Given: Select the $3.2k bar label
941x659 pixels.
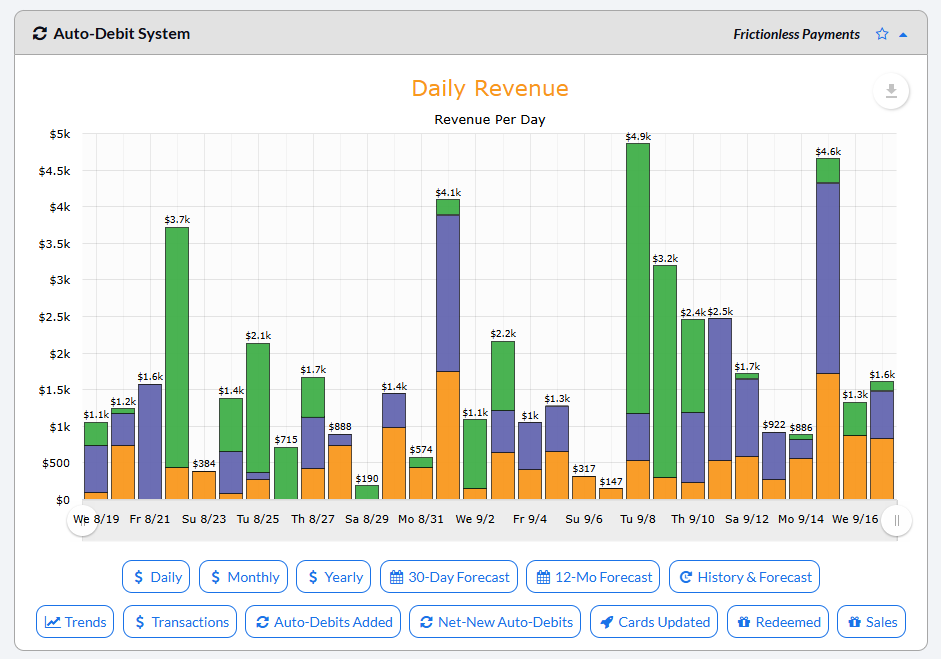Looking at the screenshot, I should (x=665, y=259).
